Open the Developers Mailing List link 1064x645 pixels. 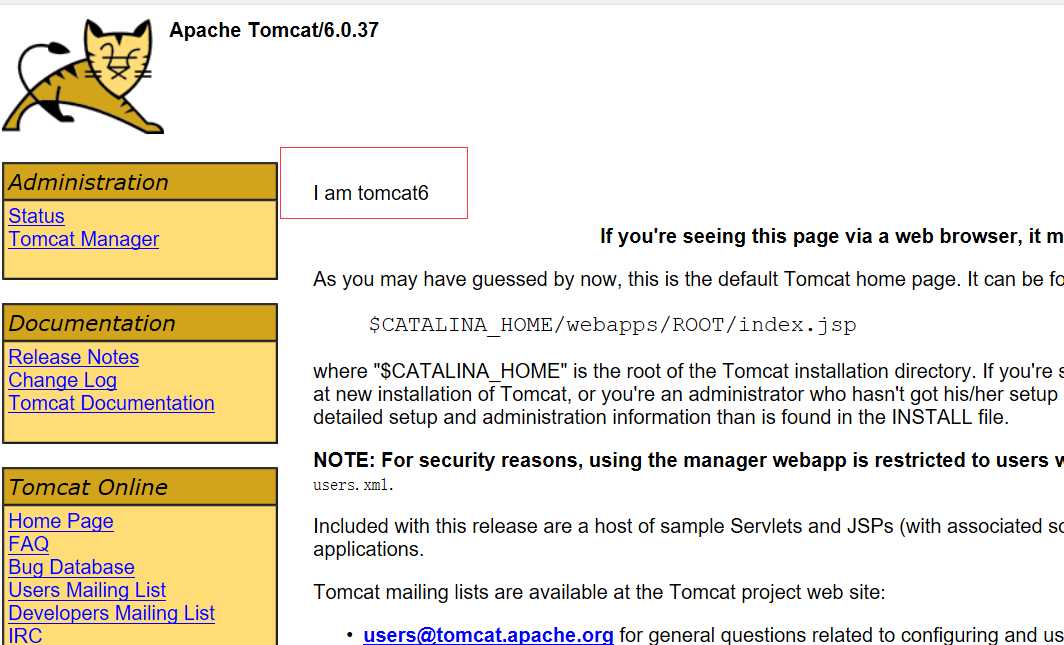click(111, 613)
